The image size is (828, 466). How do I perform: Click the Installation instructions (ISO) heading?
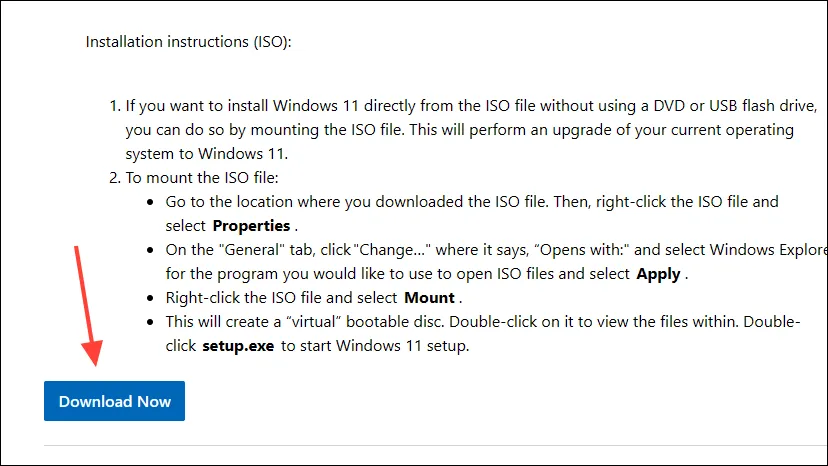189,42
